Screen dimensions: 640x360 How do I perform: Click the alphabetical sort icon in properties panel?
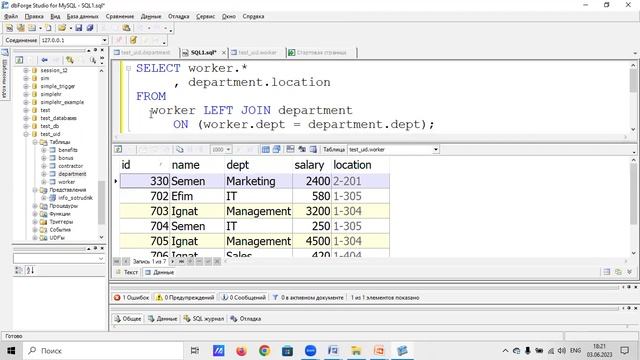(30, 270)
